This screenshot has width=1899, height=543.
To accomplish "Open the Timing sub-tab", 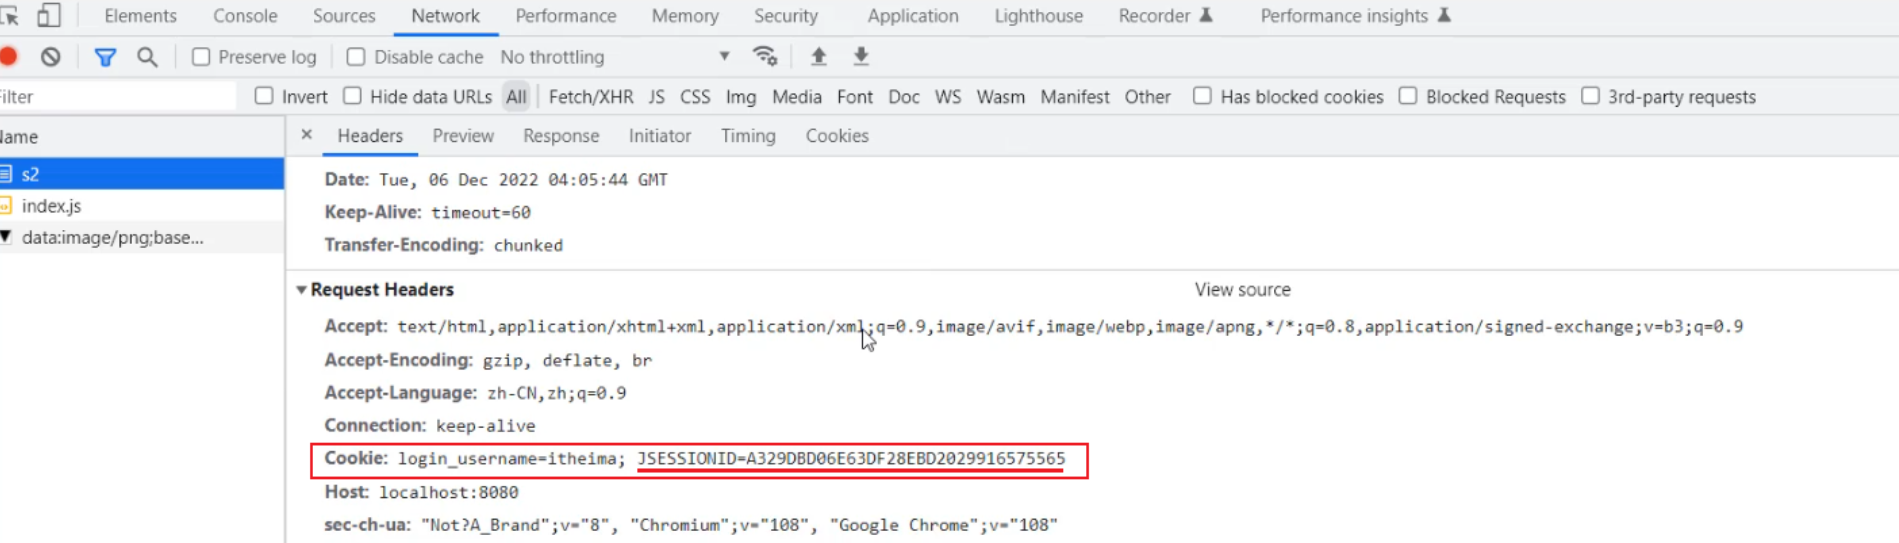I will point(748,136).
